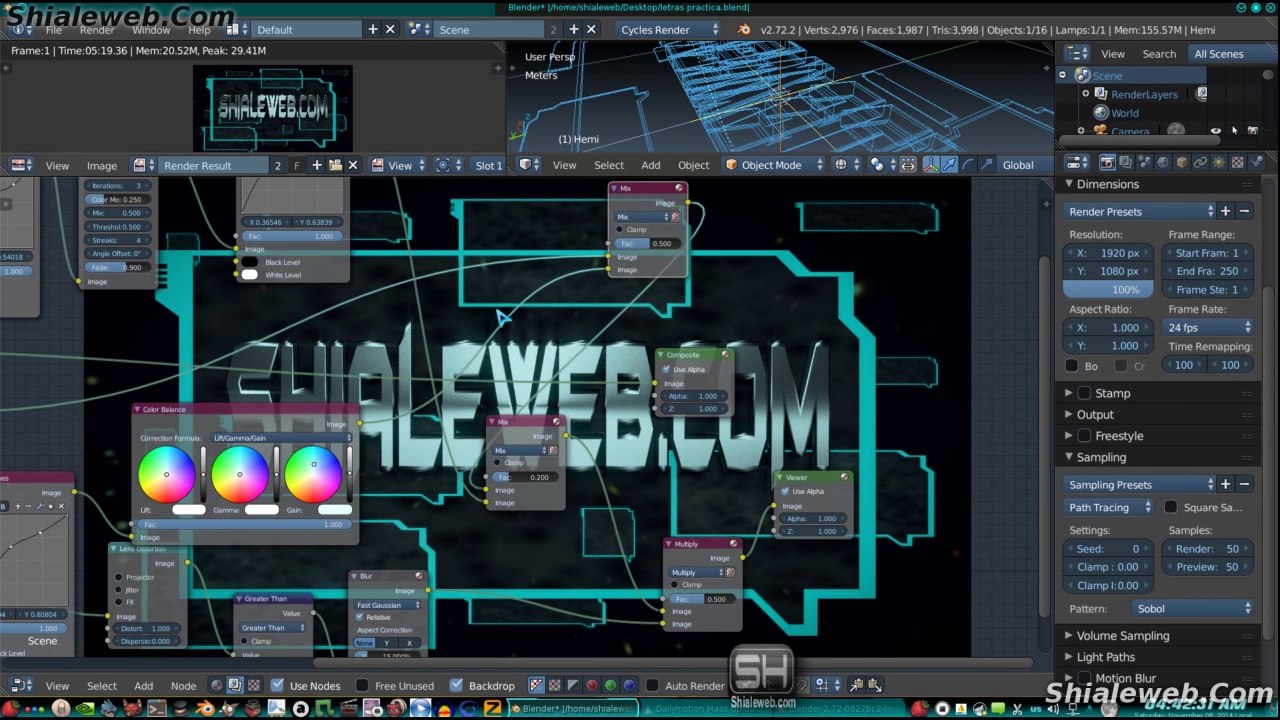The width and height of the screenshot is (1280, 720).
Task: Open the Texture properties checker tab
Action: 1237,163
